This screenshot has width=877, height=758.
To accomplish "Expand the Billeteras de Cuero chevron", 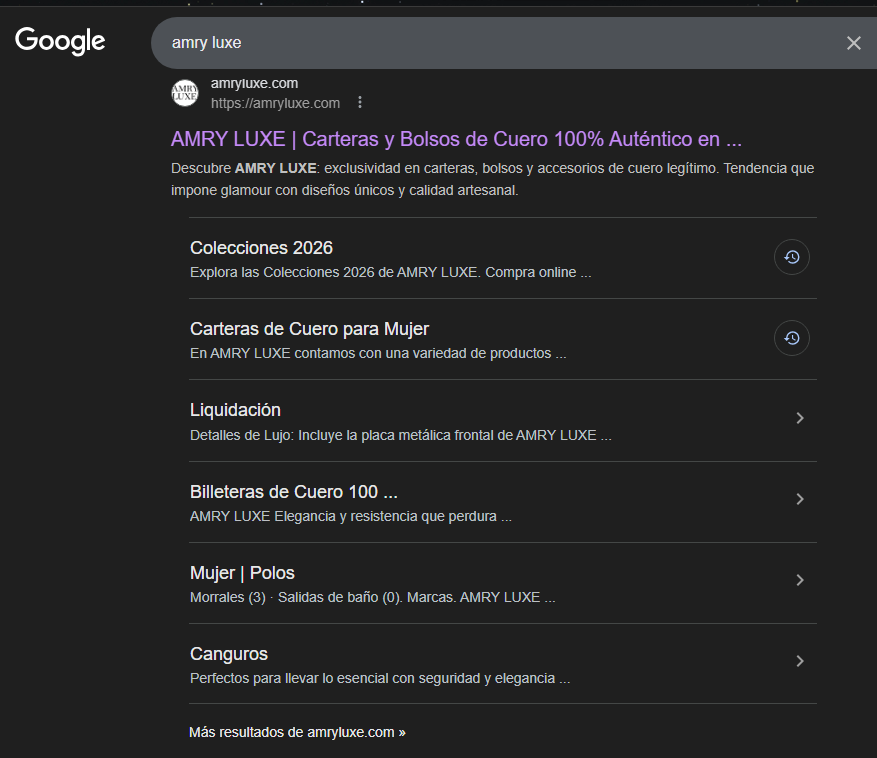I will [799, 499].
